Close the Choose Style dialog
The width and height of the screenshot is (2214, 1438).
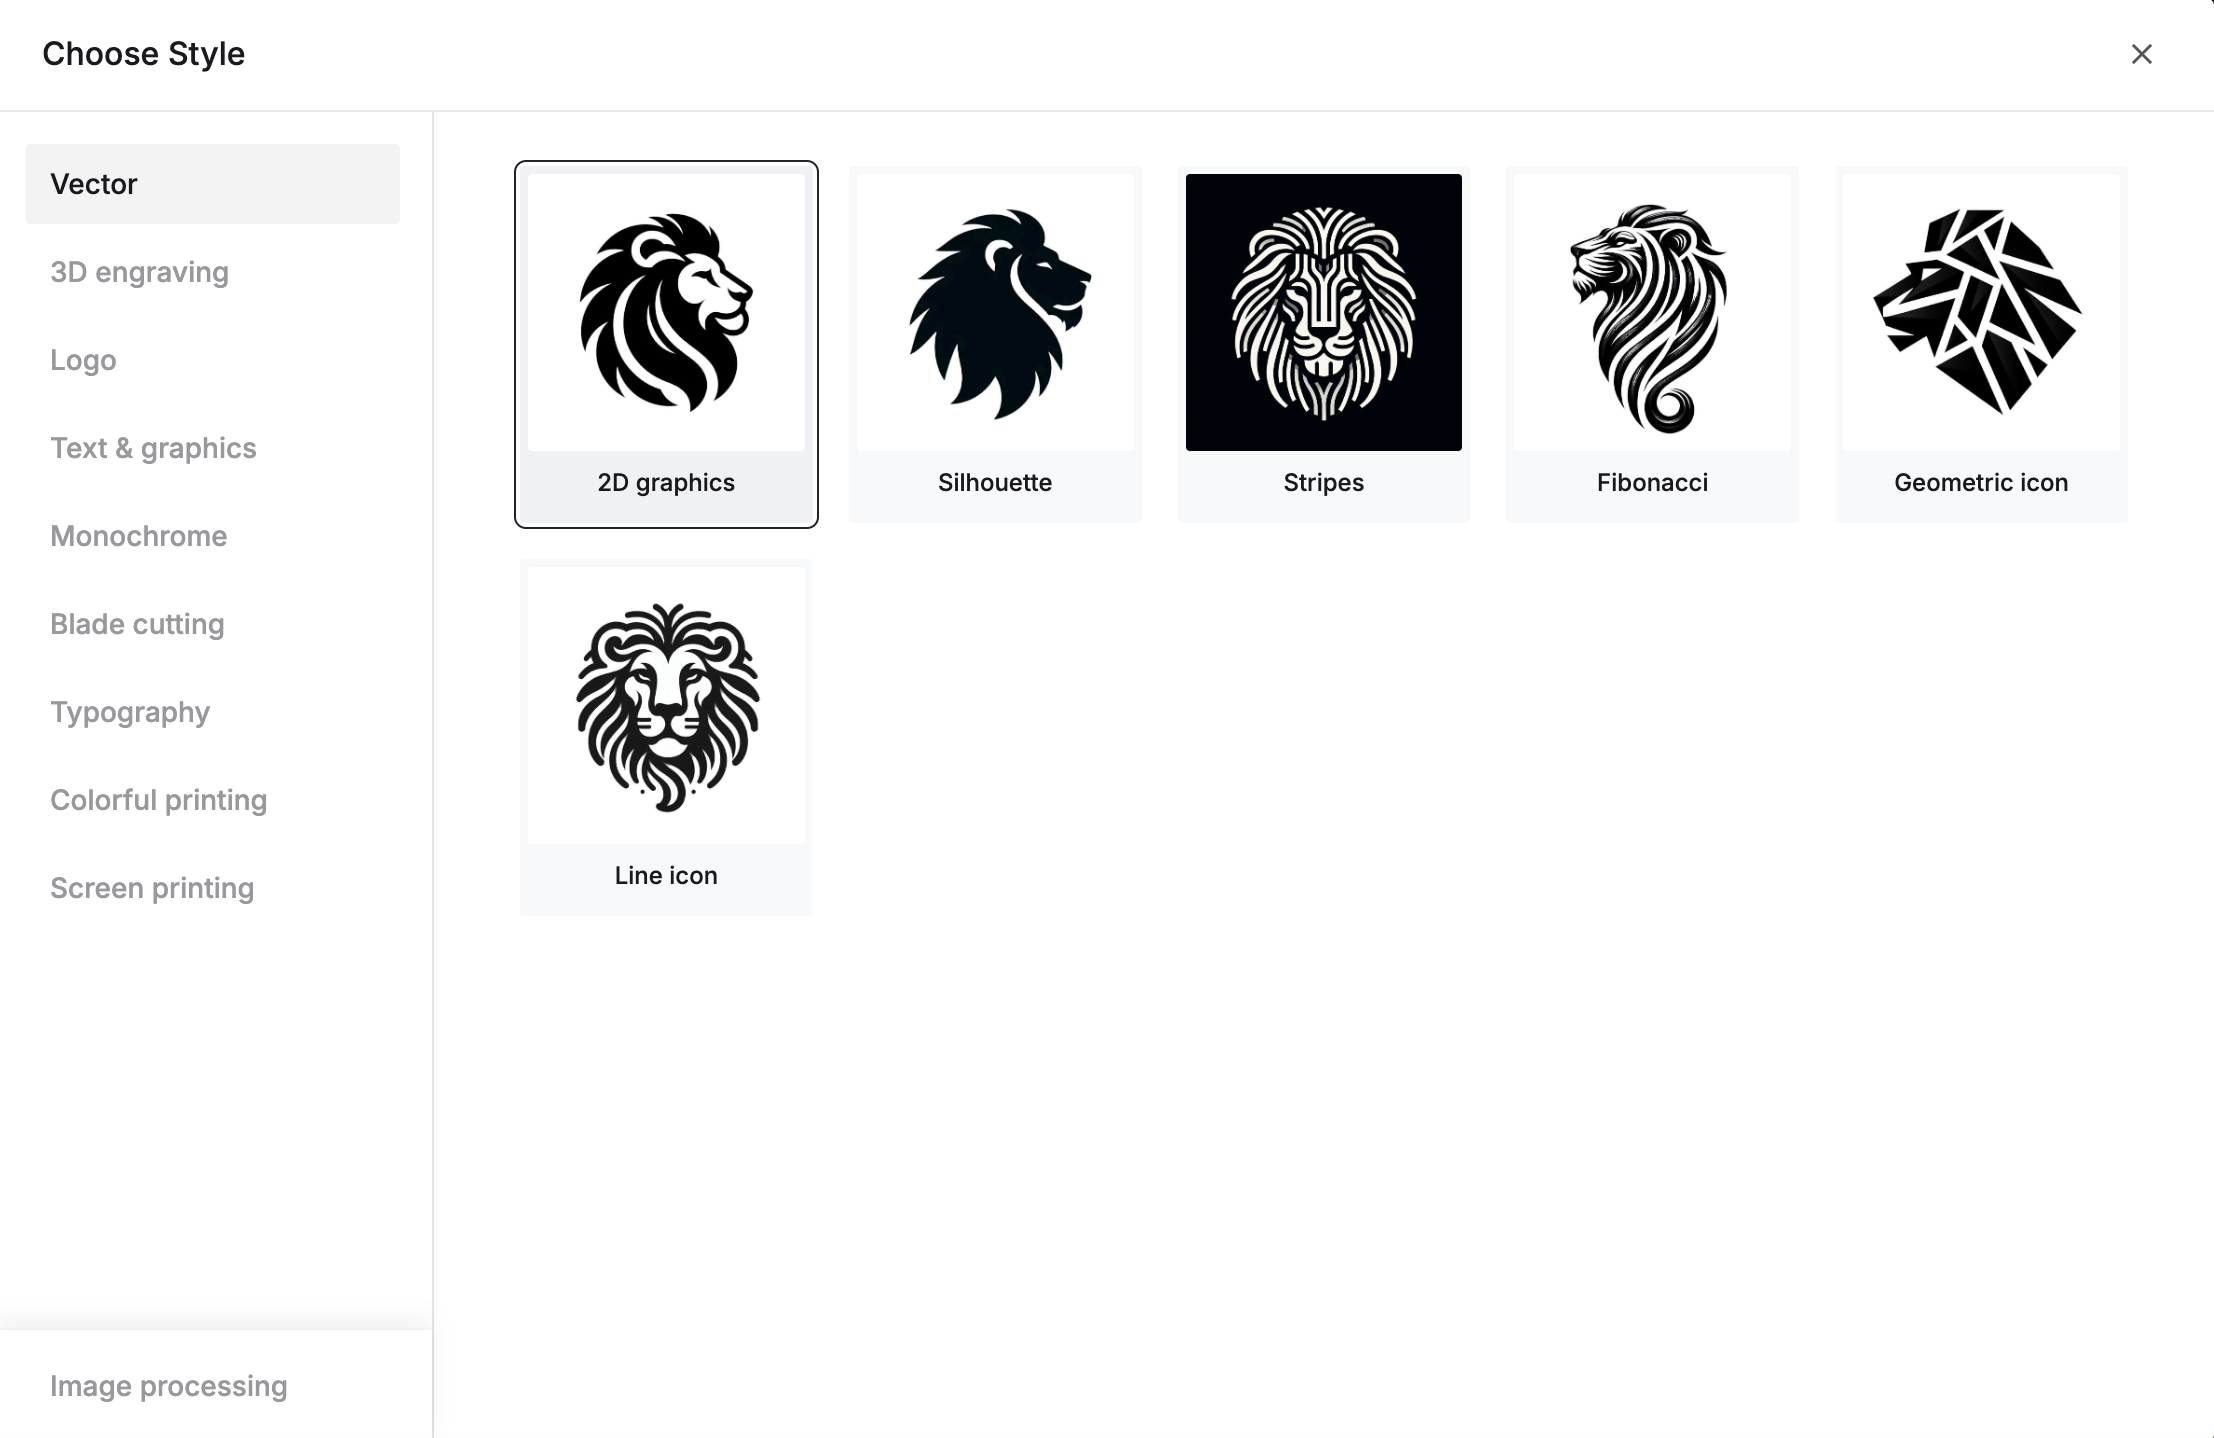[x=2141, y=54]
